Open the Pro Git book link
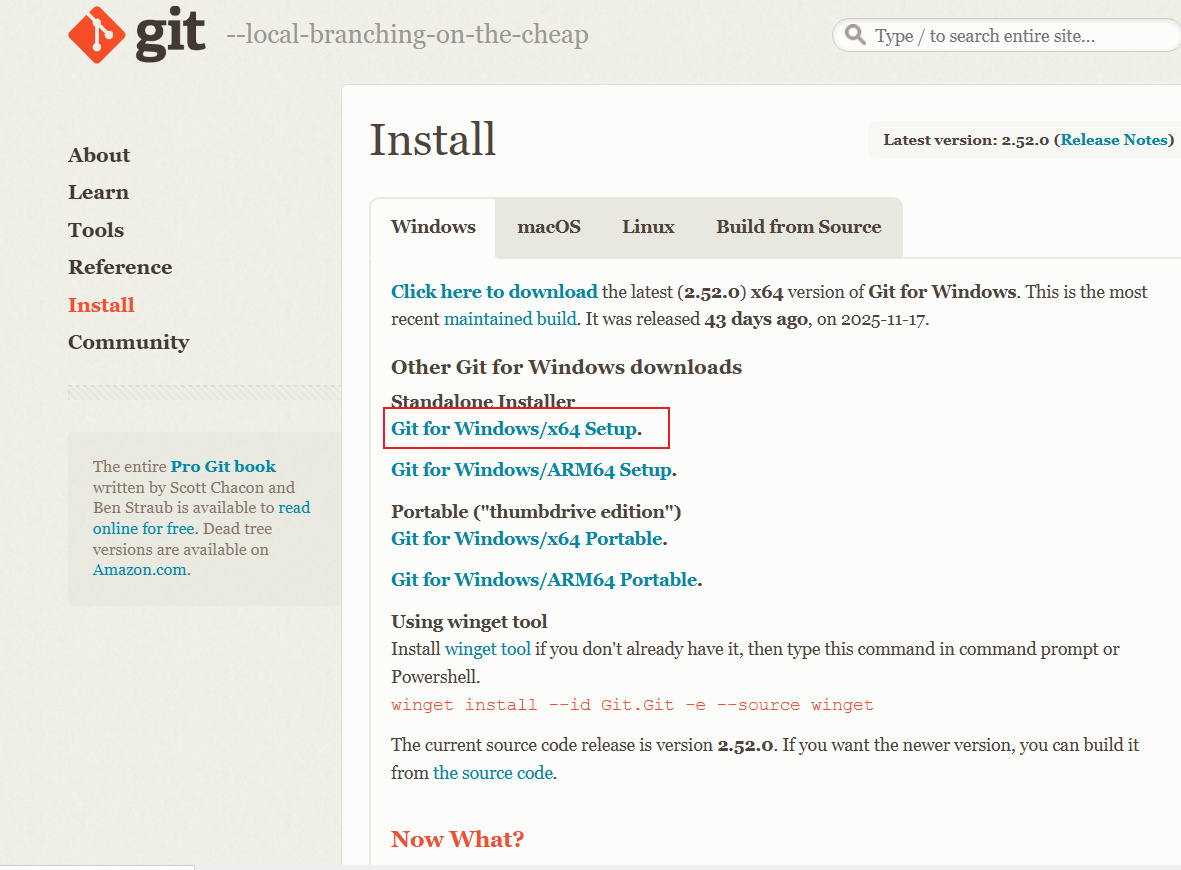This screenshot has height=870, width=1181. (x=223, y=467)
